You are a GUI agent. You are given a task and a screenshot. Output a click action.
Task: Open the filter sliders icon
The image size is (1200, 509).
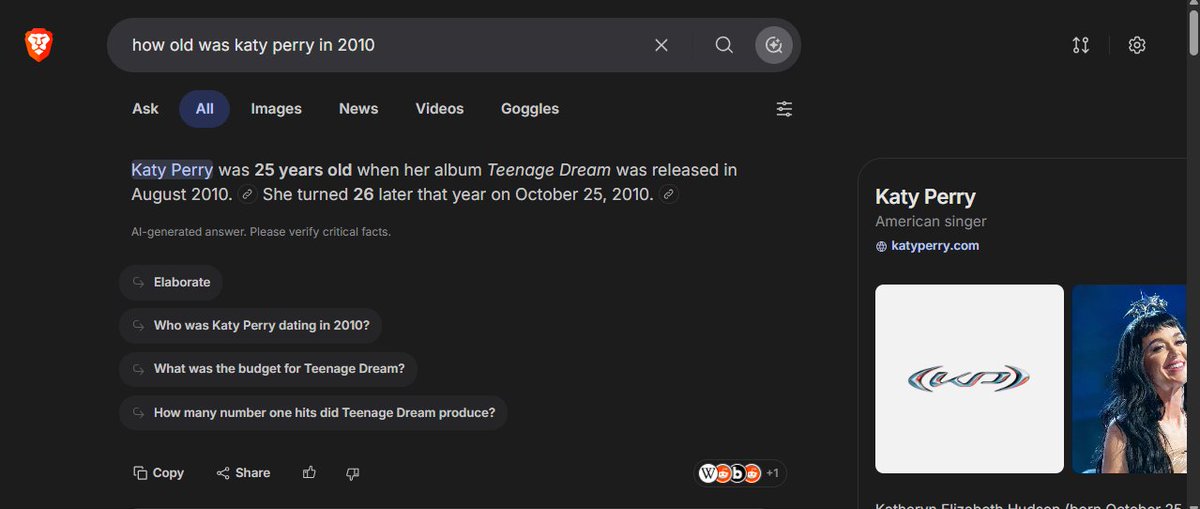click(x=784, y=109)
